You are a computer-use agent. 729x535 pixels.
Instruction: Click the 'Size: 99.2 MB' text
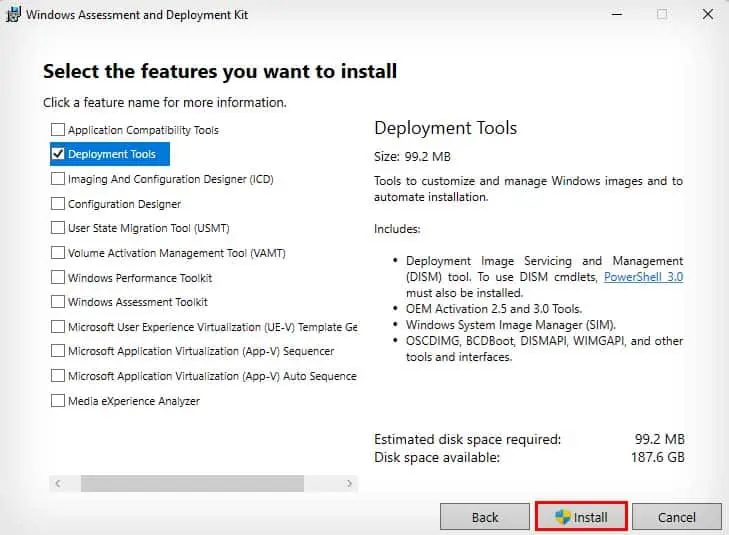click(x=412, y=157)
